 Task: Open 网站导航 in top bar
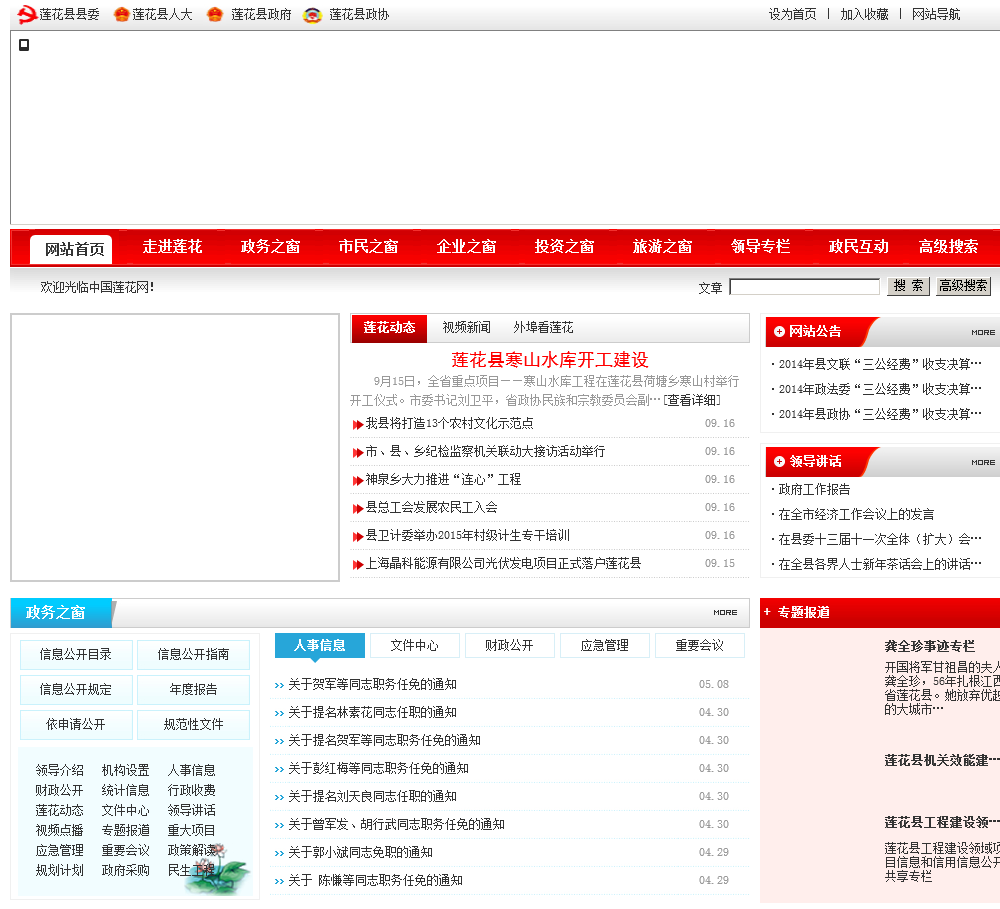tap(936, 14)
